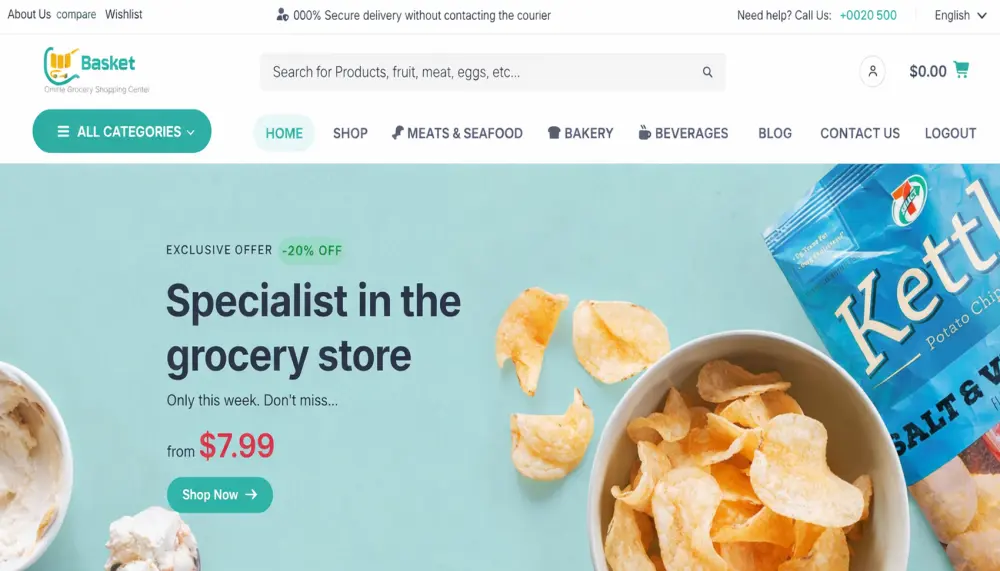Expand the English language dropdown
1000x571 pixels.
click(960, 15)
